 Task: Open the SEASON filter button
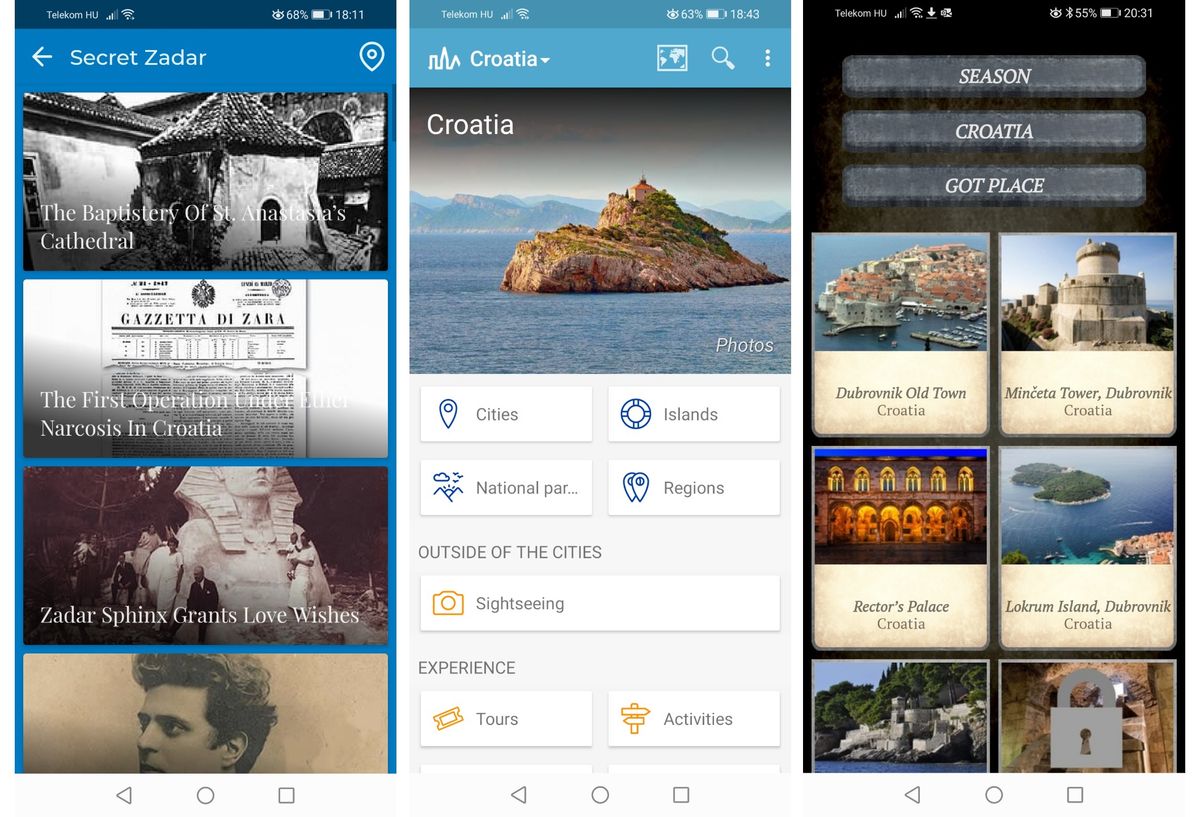(994, 76)
